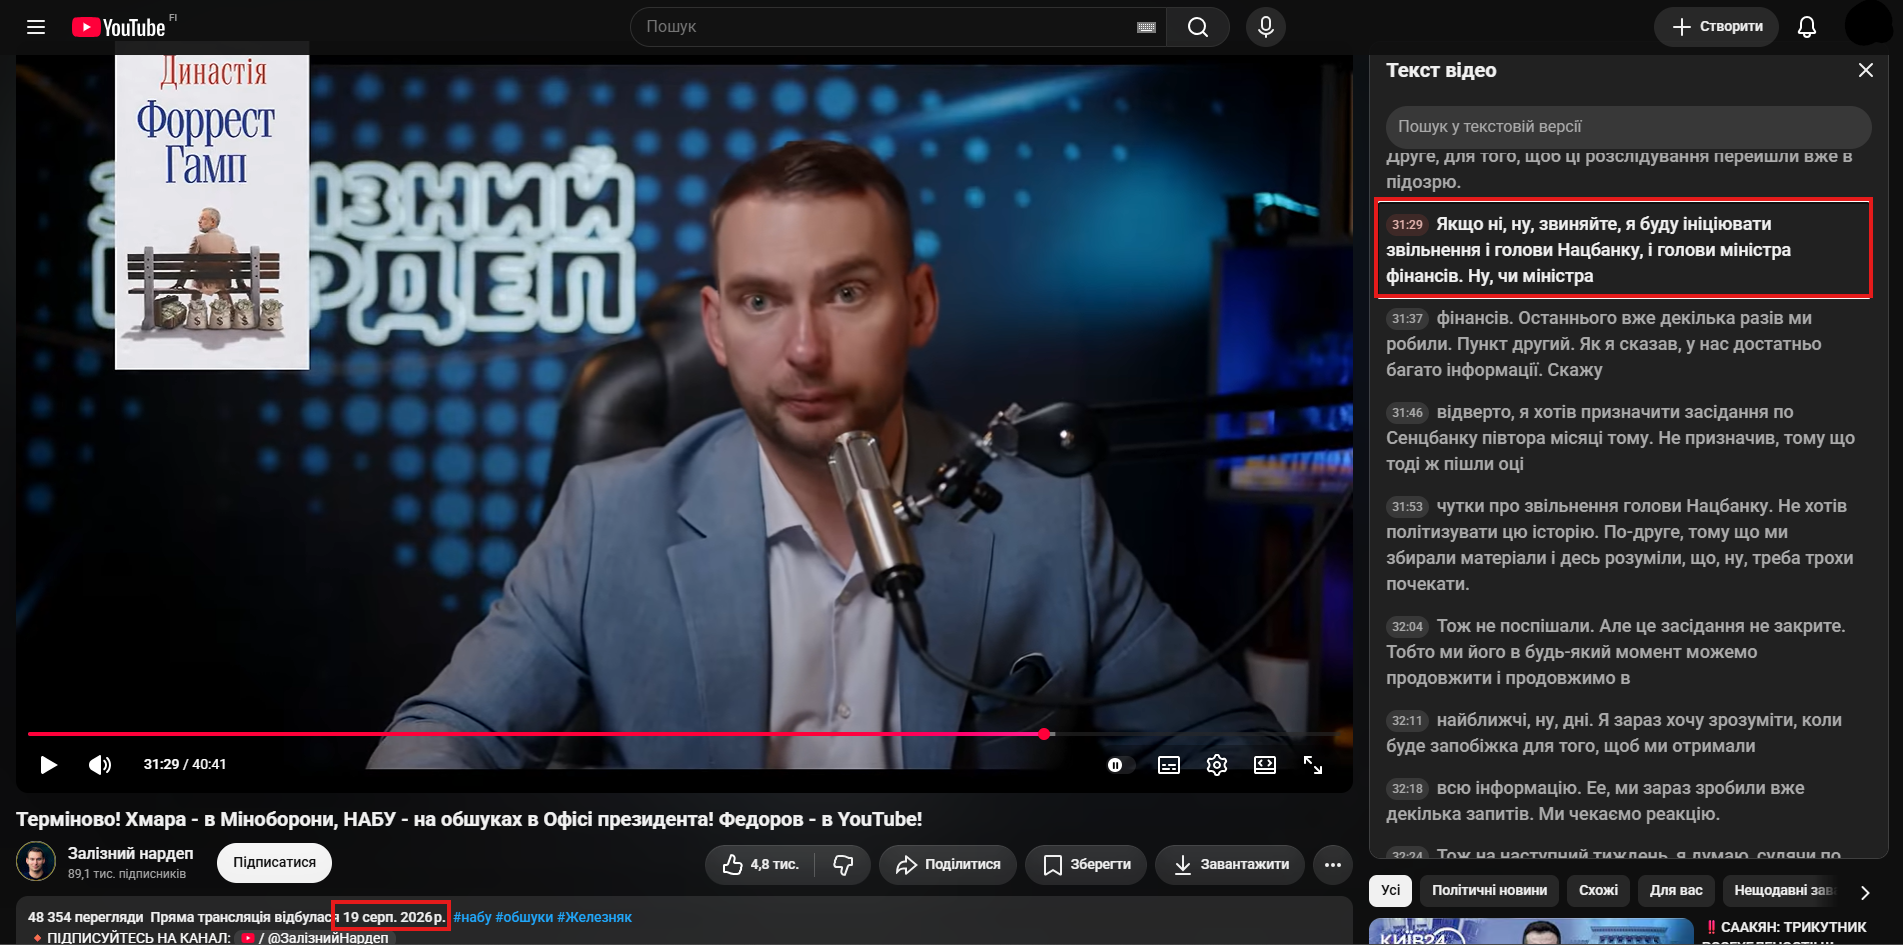Go to YouTube home via logo
The height and width of the screenshot is (945, 1903).
[x=119, y=27]
